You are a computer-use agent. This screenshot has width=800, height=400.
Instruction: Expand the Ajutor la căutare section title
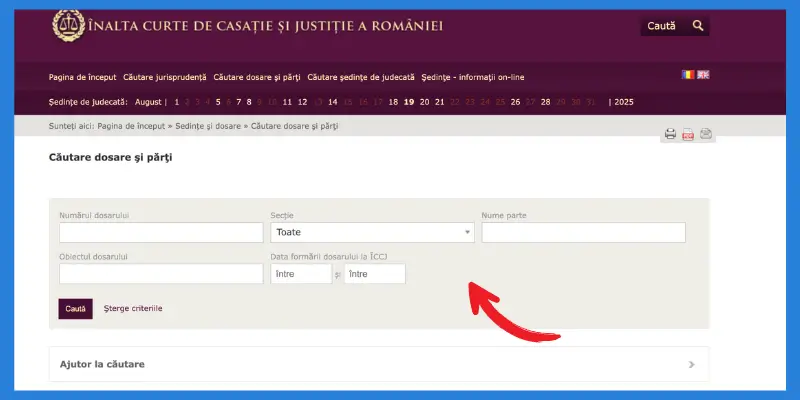(x=102, y=364)
